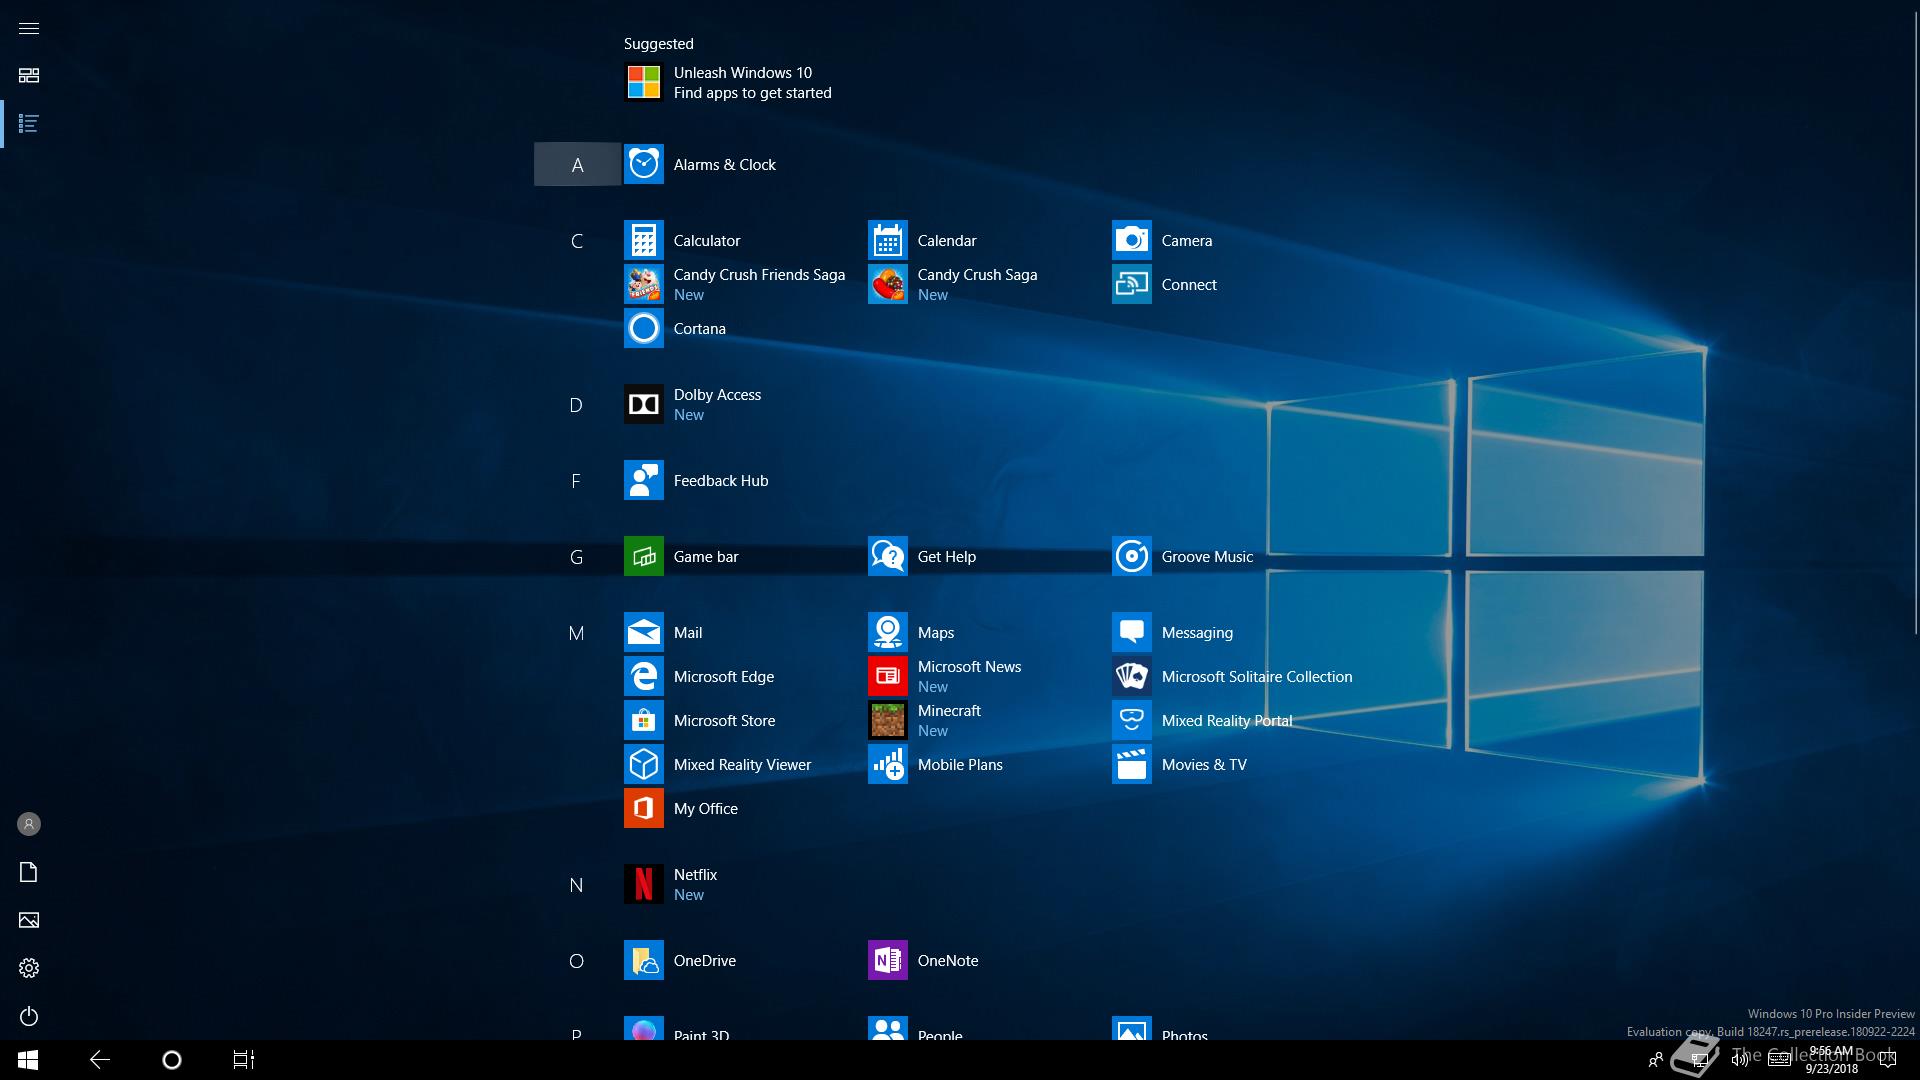This screenshot has height=1080, width=1920.
Task: Expand the hamburger menu at top left
Action: tap(29, 28)
